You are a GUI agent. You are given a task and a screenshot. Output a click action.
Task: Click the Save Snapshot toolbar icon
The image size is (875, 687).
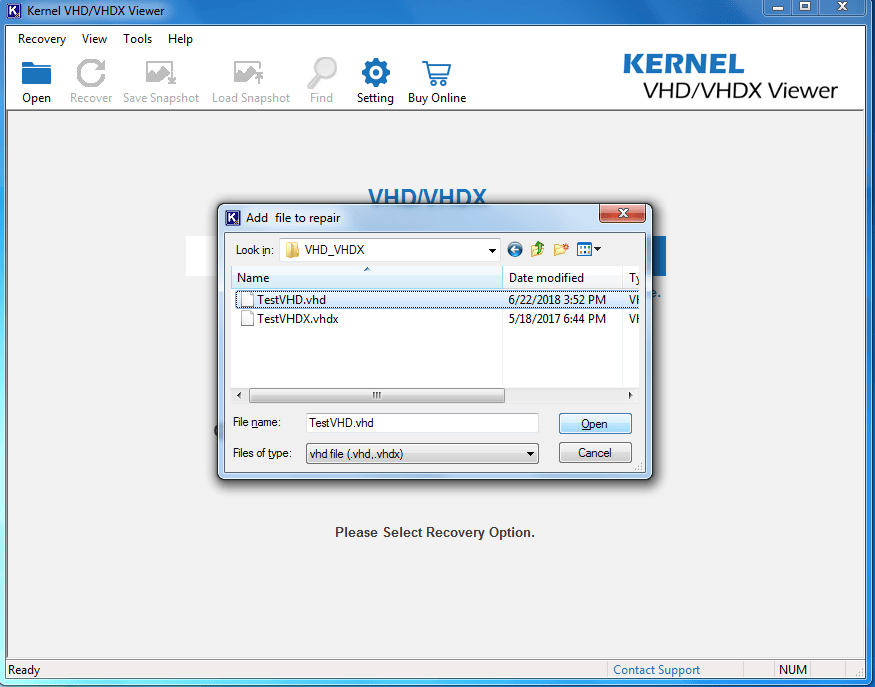coord(161,73)
